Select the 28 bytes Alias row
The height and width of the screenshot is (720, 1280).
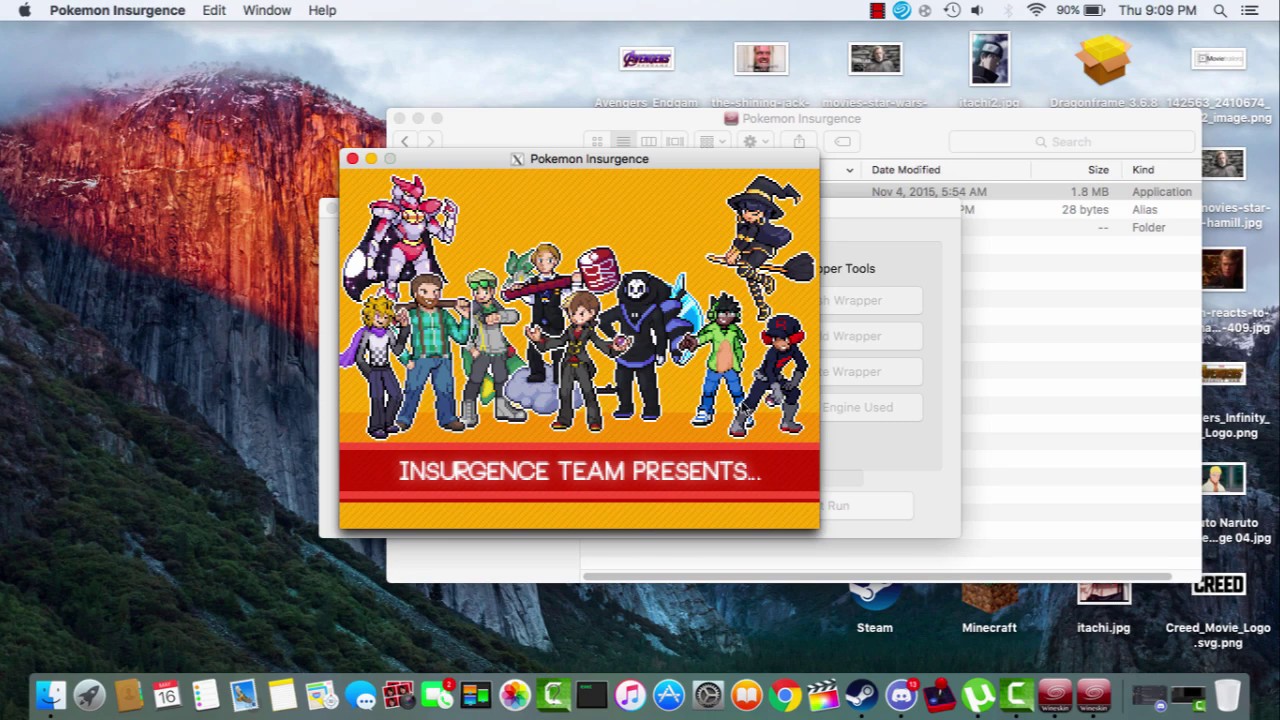click(x=1080, y=210)
